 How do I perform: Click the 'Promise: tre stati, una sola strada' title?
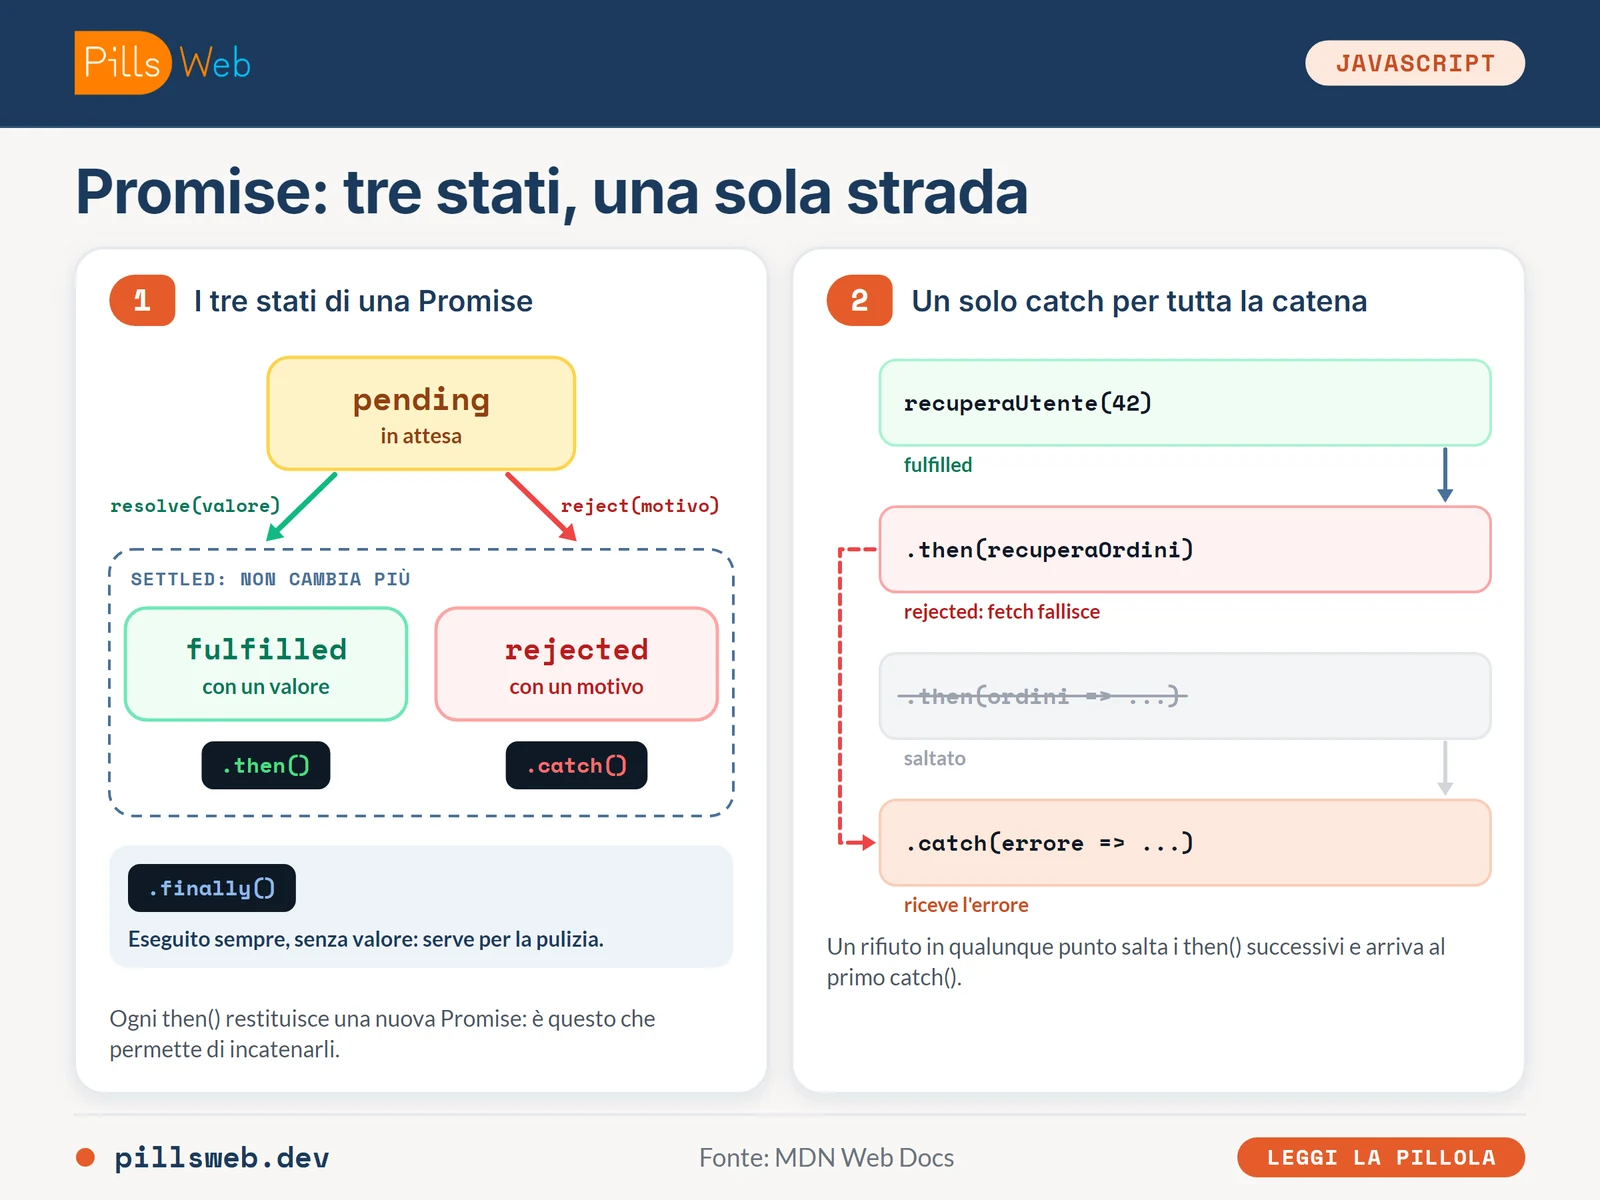coord(552,192)
